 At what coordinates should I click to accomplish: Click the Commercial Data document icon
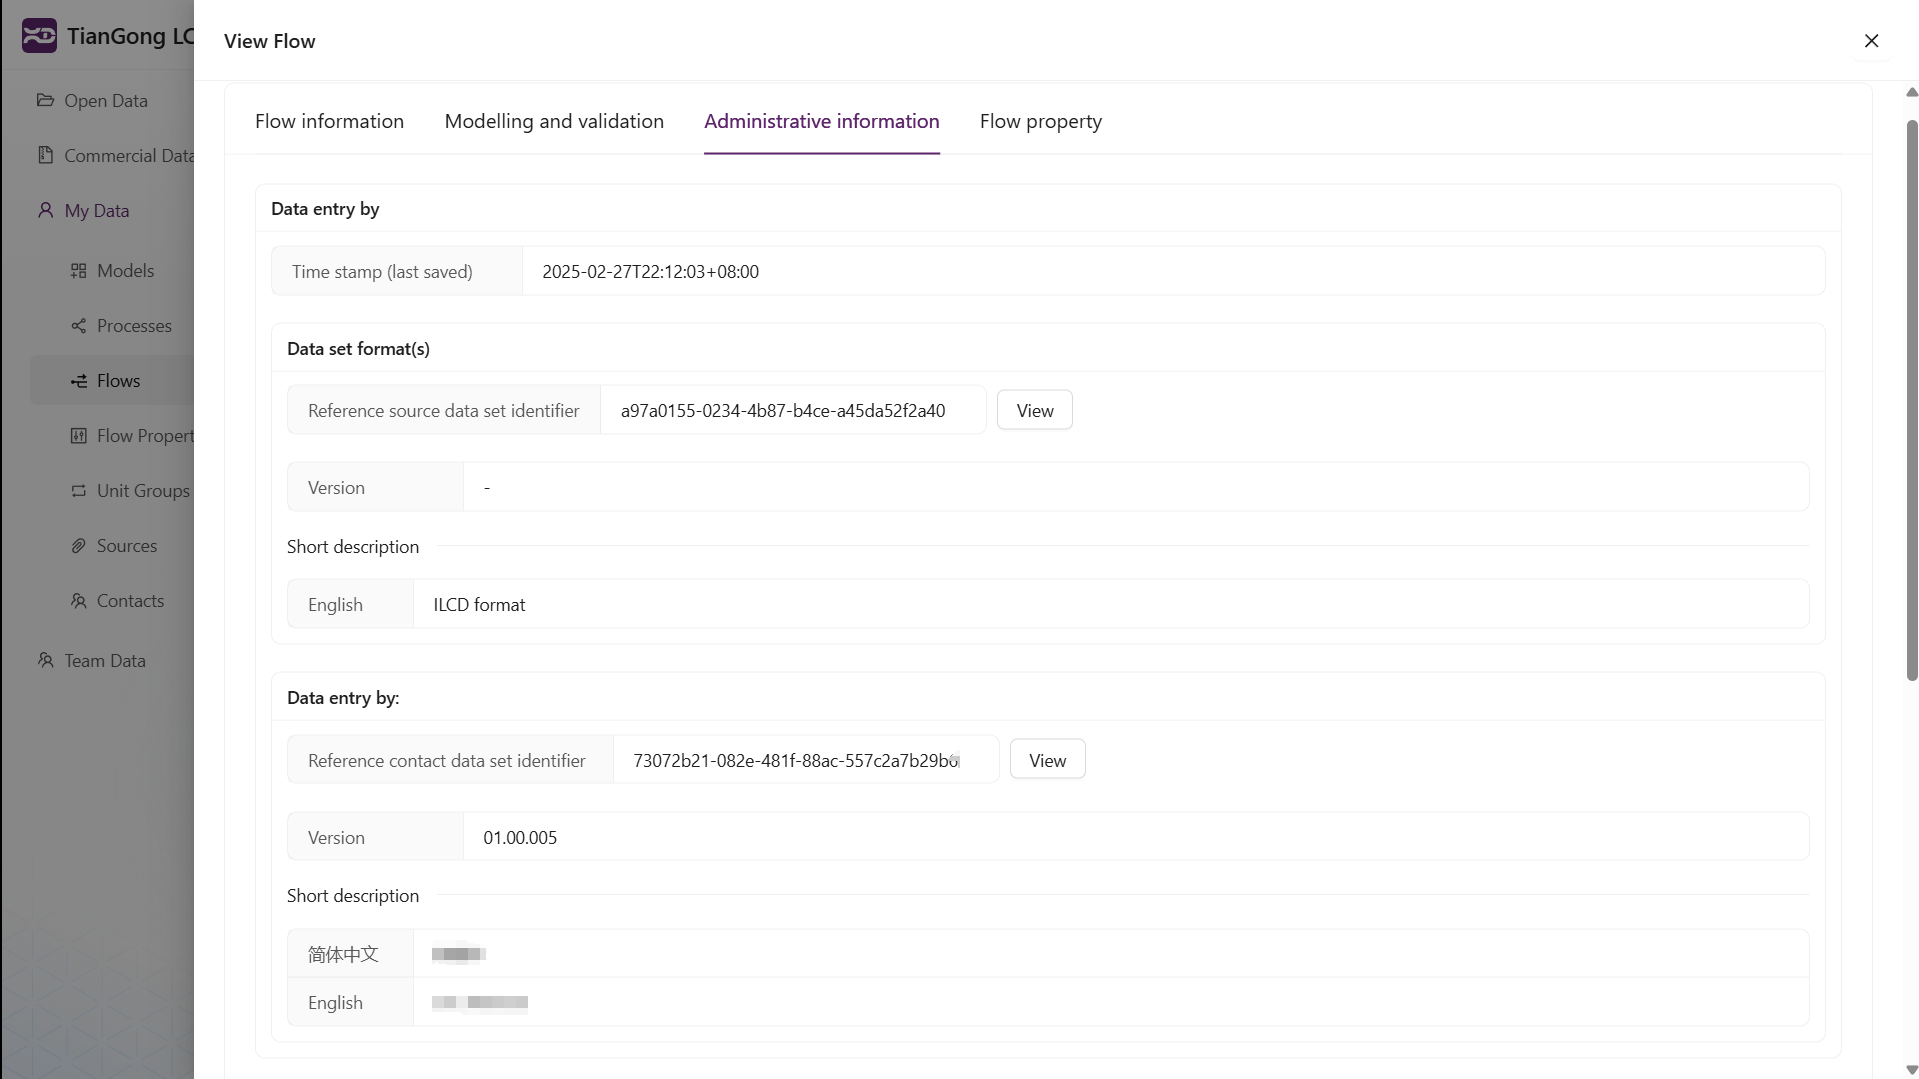(45, 155)
